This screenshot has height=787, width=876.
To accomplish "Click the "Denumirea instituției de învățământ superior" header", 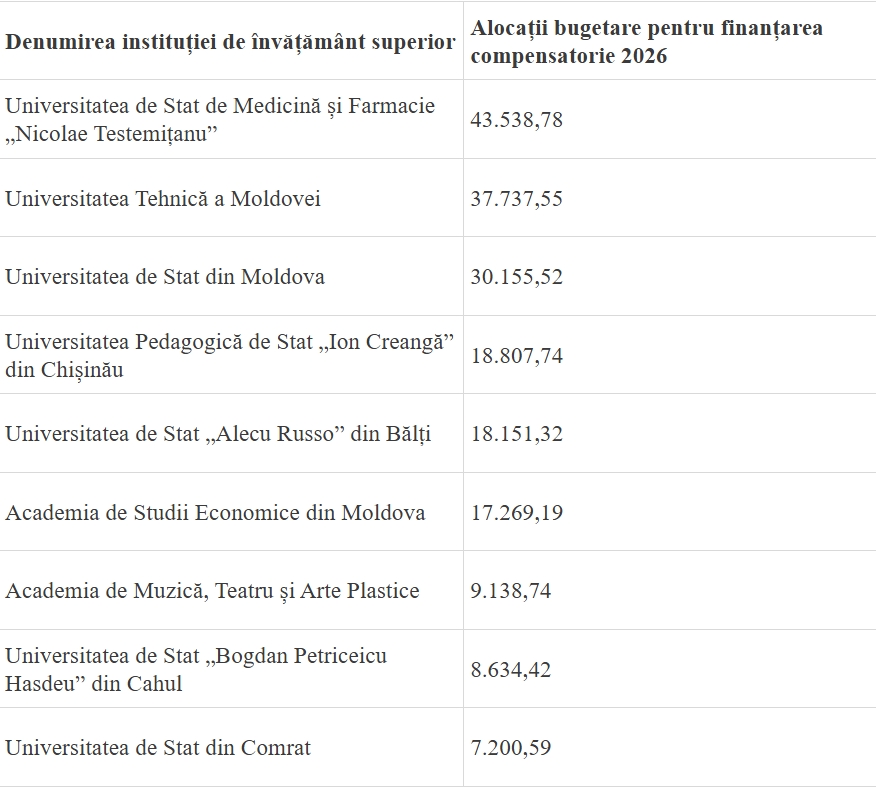I will (x=230, y=42).
